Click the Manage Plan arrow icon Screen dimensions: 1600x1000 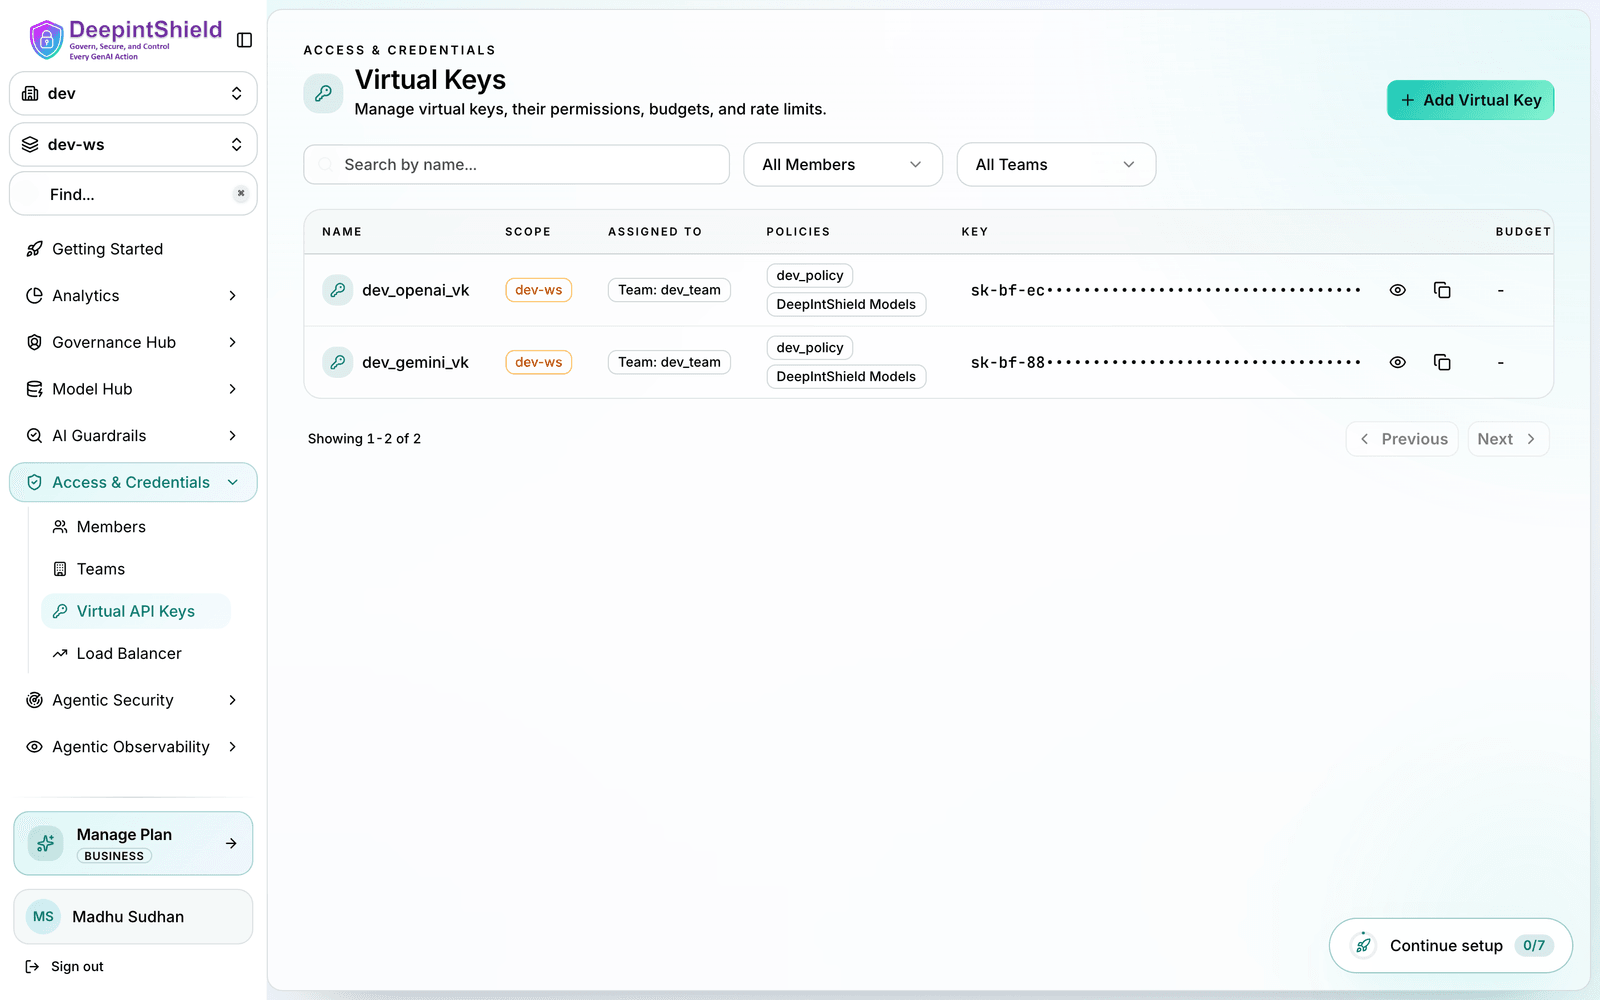coord(231,844)
